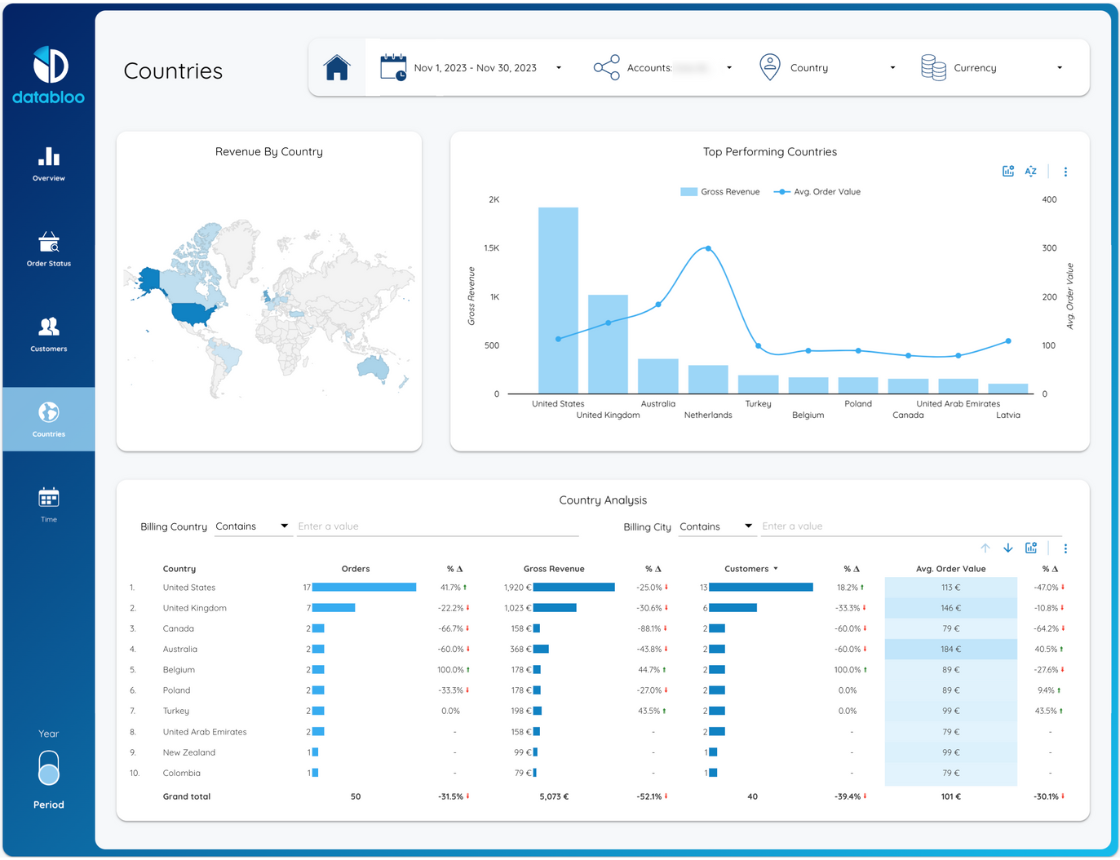This screenshot has height=860, width=1120.
Task: Click drill-down arrow in Country Analysis table
Action: pyautogui.click(x=1008, y=548)
